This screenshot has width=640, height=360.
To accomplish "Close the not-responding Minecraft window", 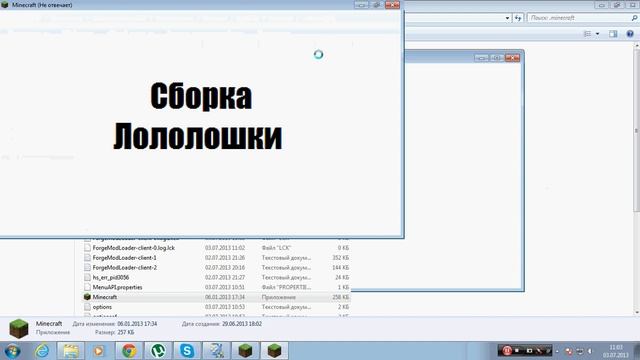I will tap(392, 5).
